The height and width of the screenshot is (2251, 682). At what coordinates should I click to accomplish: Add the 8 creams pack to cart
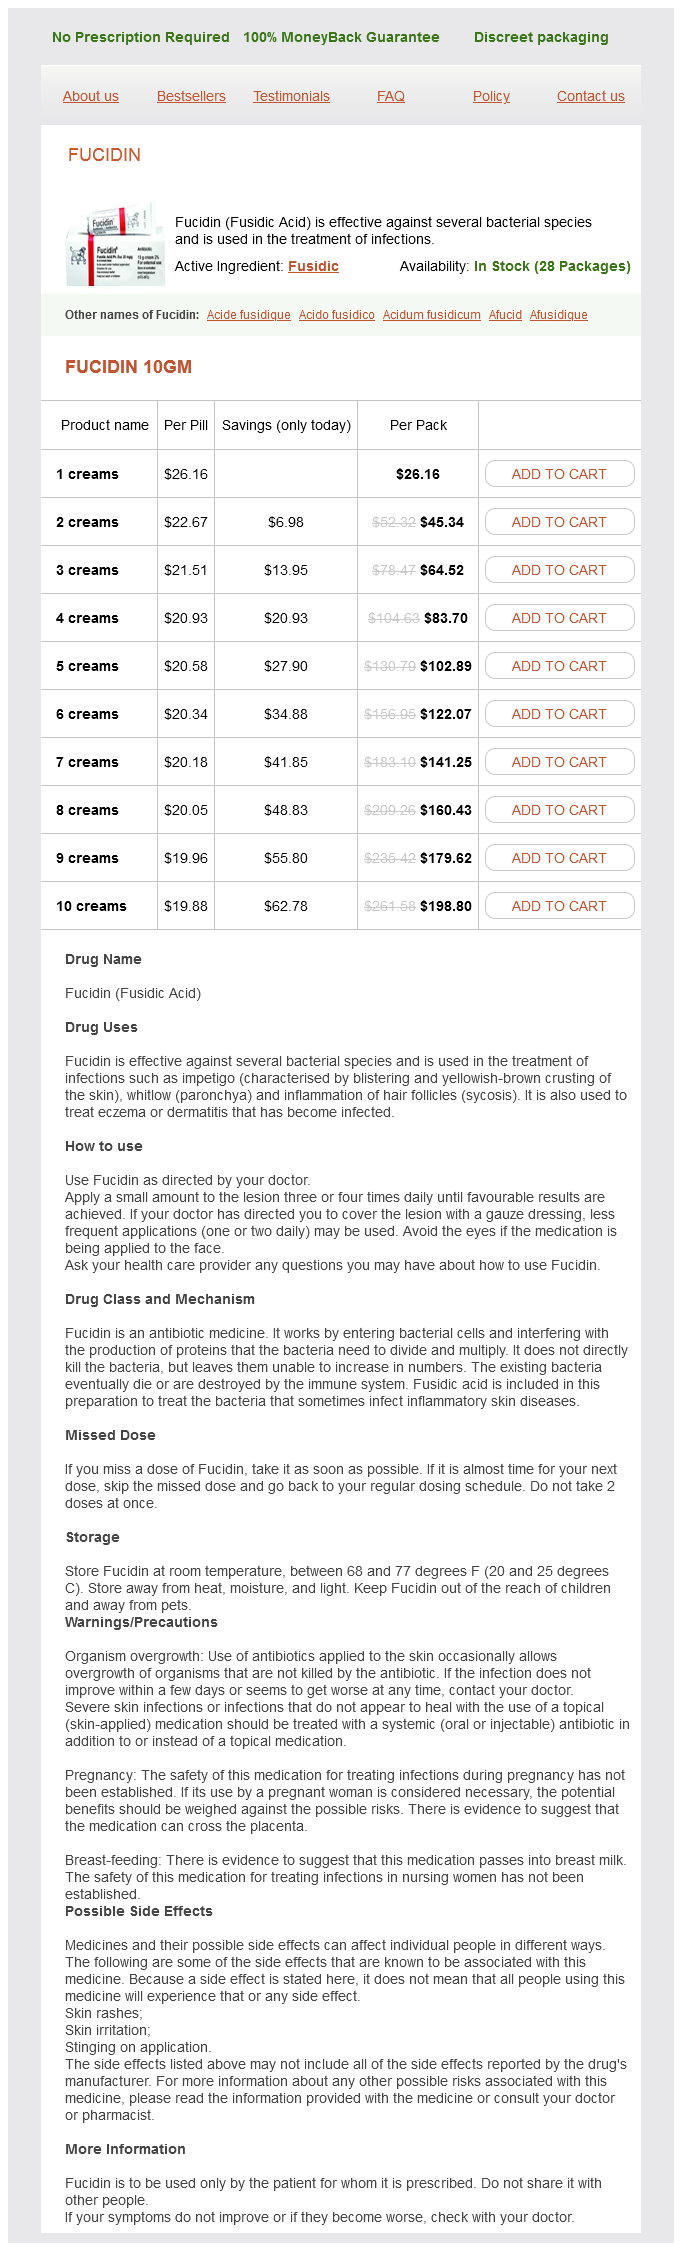pyautogui.click(x=559, y=810)
